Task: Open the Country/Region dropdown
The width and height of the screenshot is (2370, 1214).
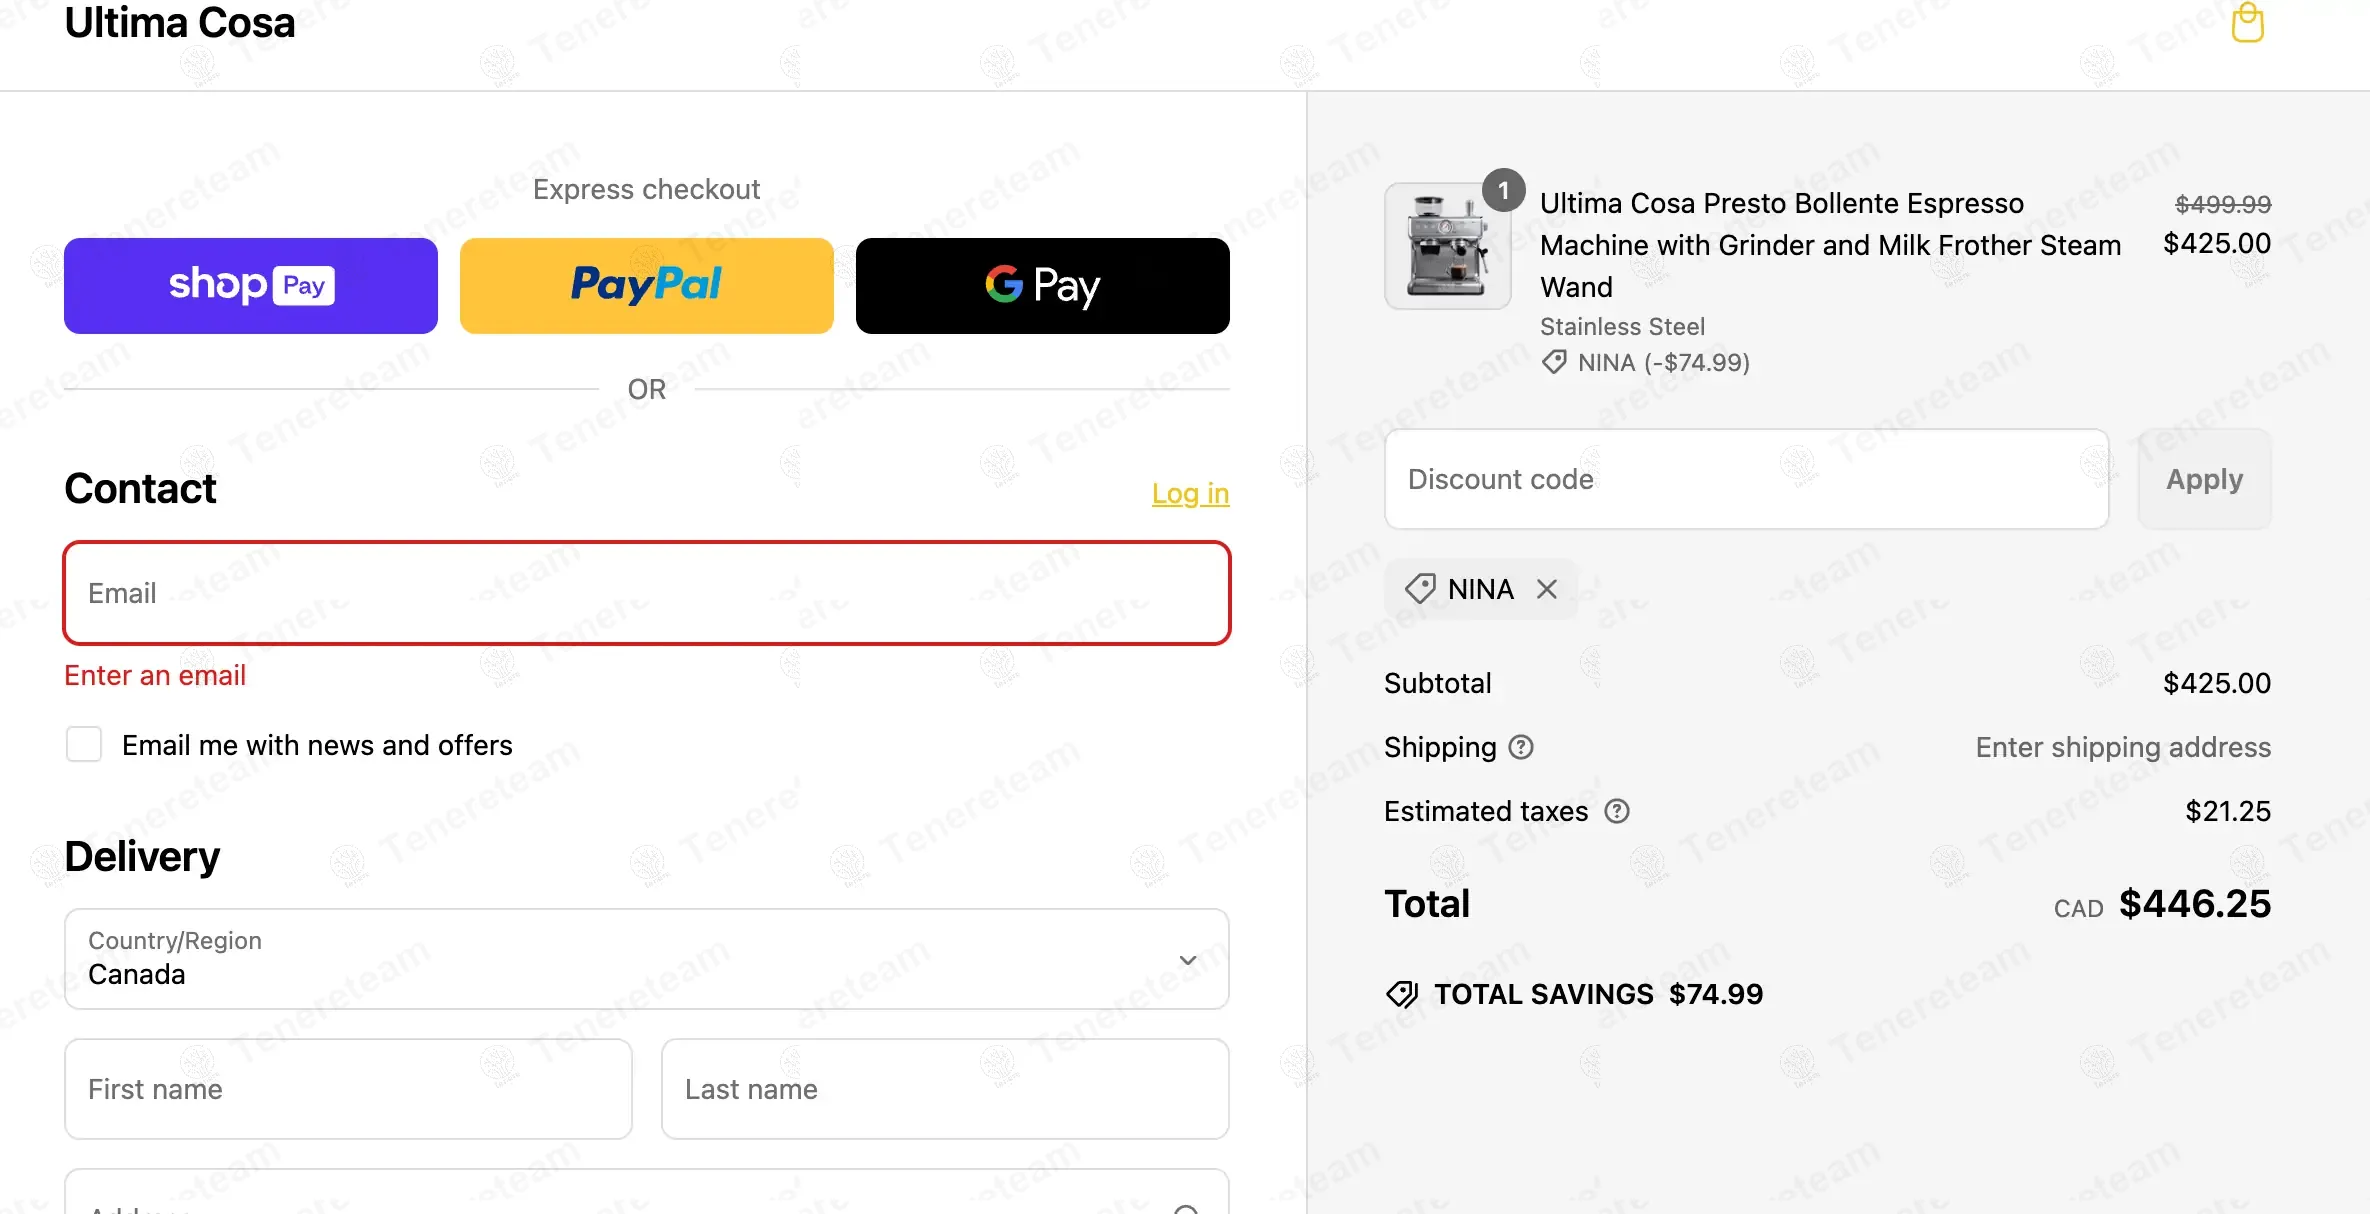Action: click(646, 959)
